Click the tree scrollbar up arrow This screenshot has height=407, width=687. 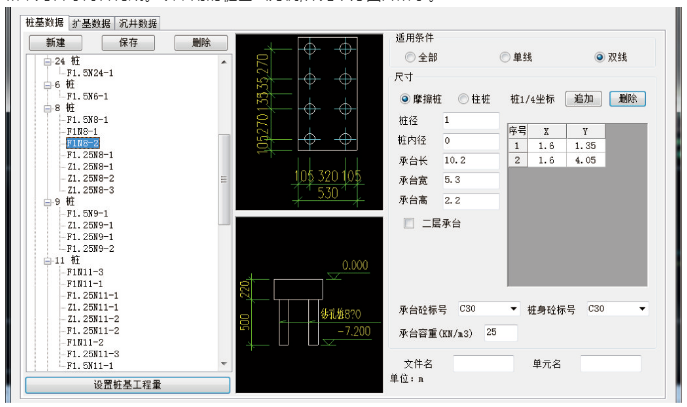tap(224, 62)
